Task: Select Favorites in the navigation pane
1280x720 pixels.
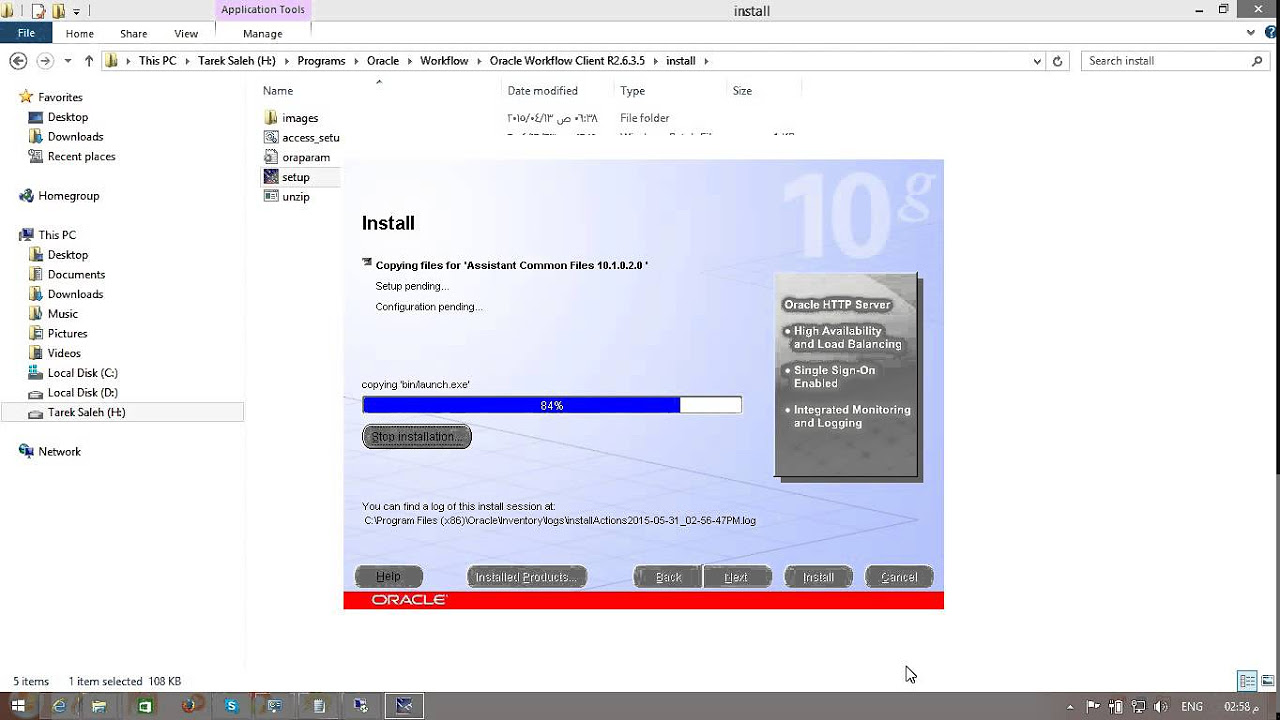Action: click(x=60, y=97)
